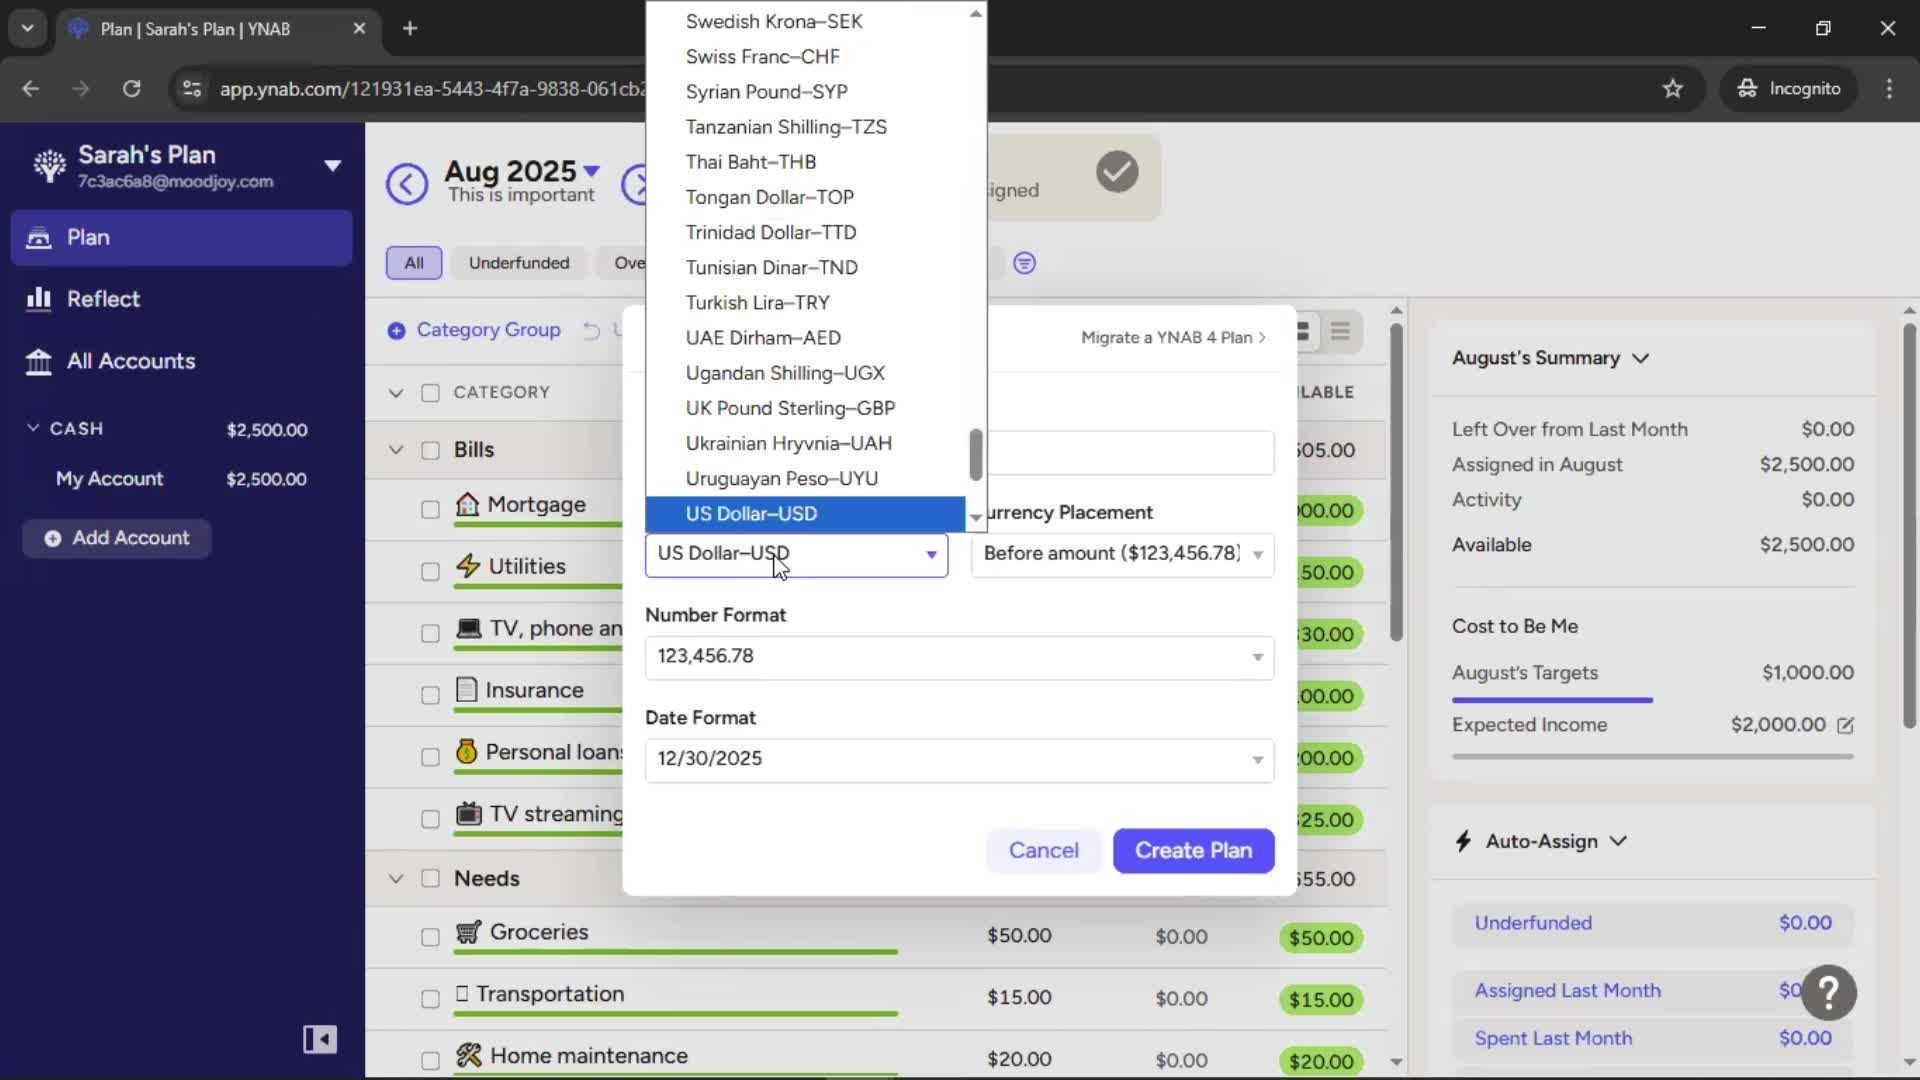Check the Transportation category checkbox
The width and height of the screenshot is (1920, 1080).
430,999
